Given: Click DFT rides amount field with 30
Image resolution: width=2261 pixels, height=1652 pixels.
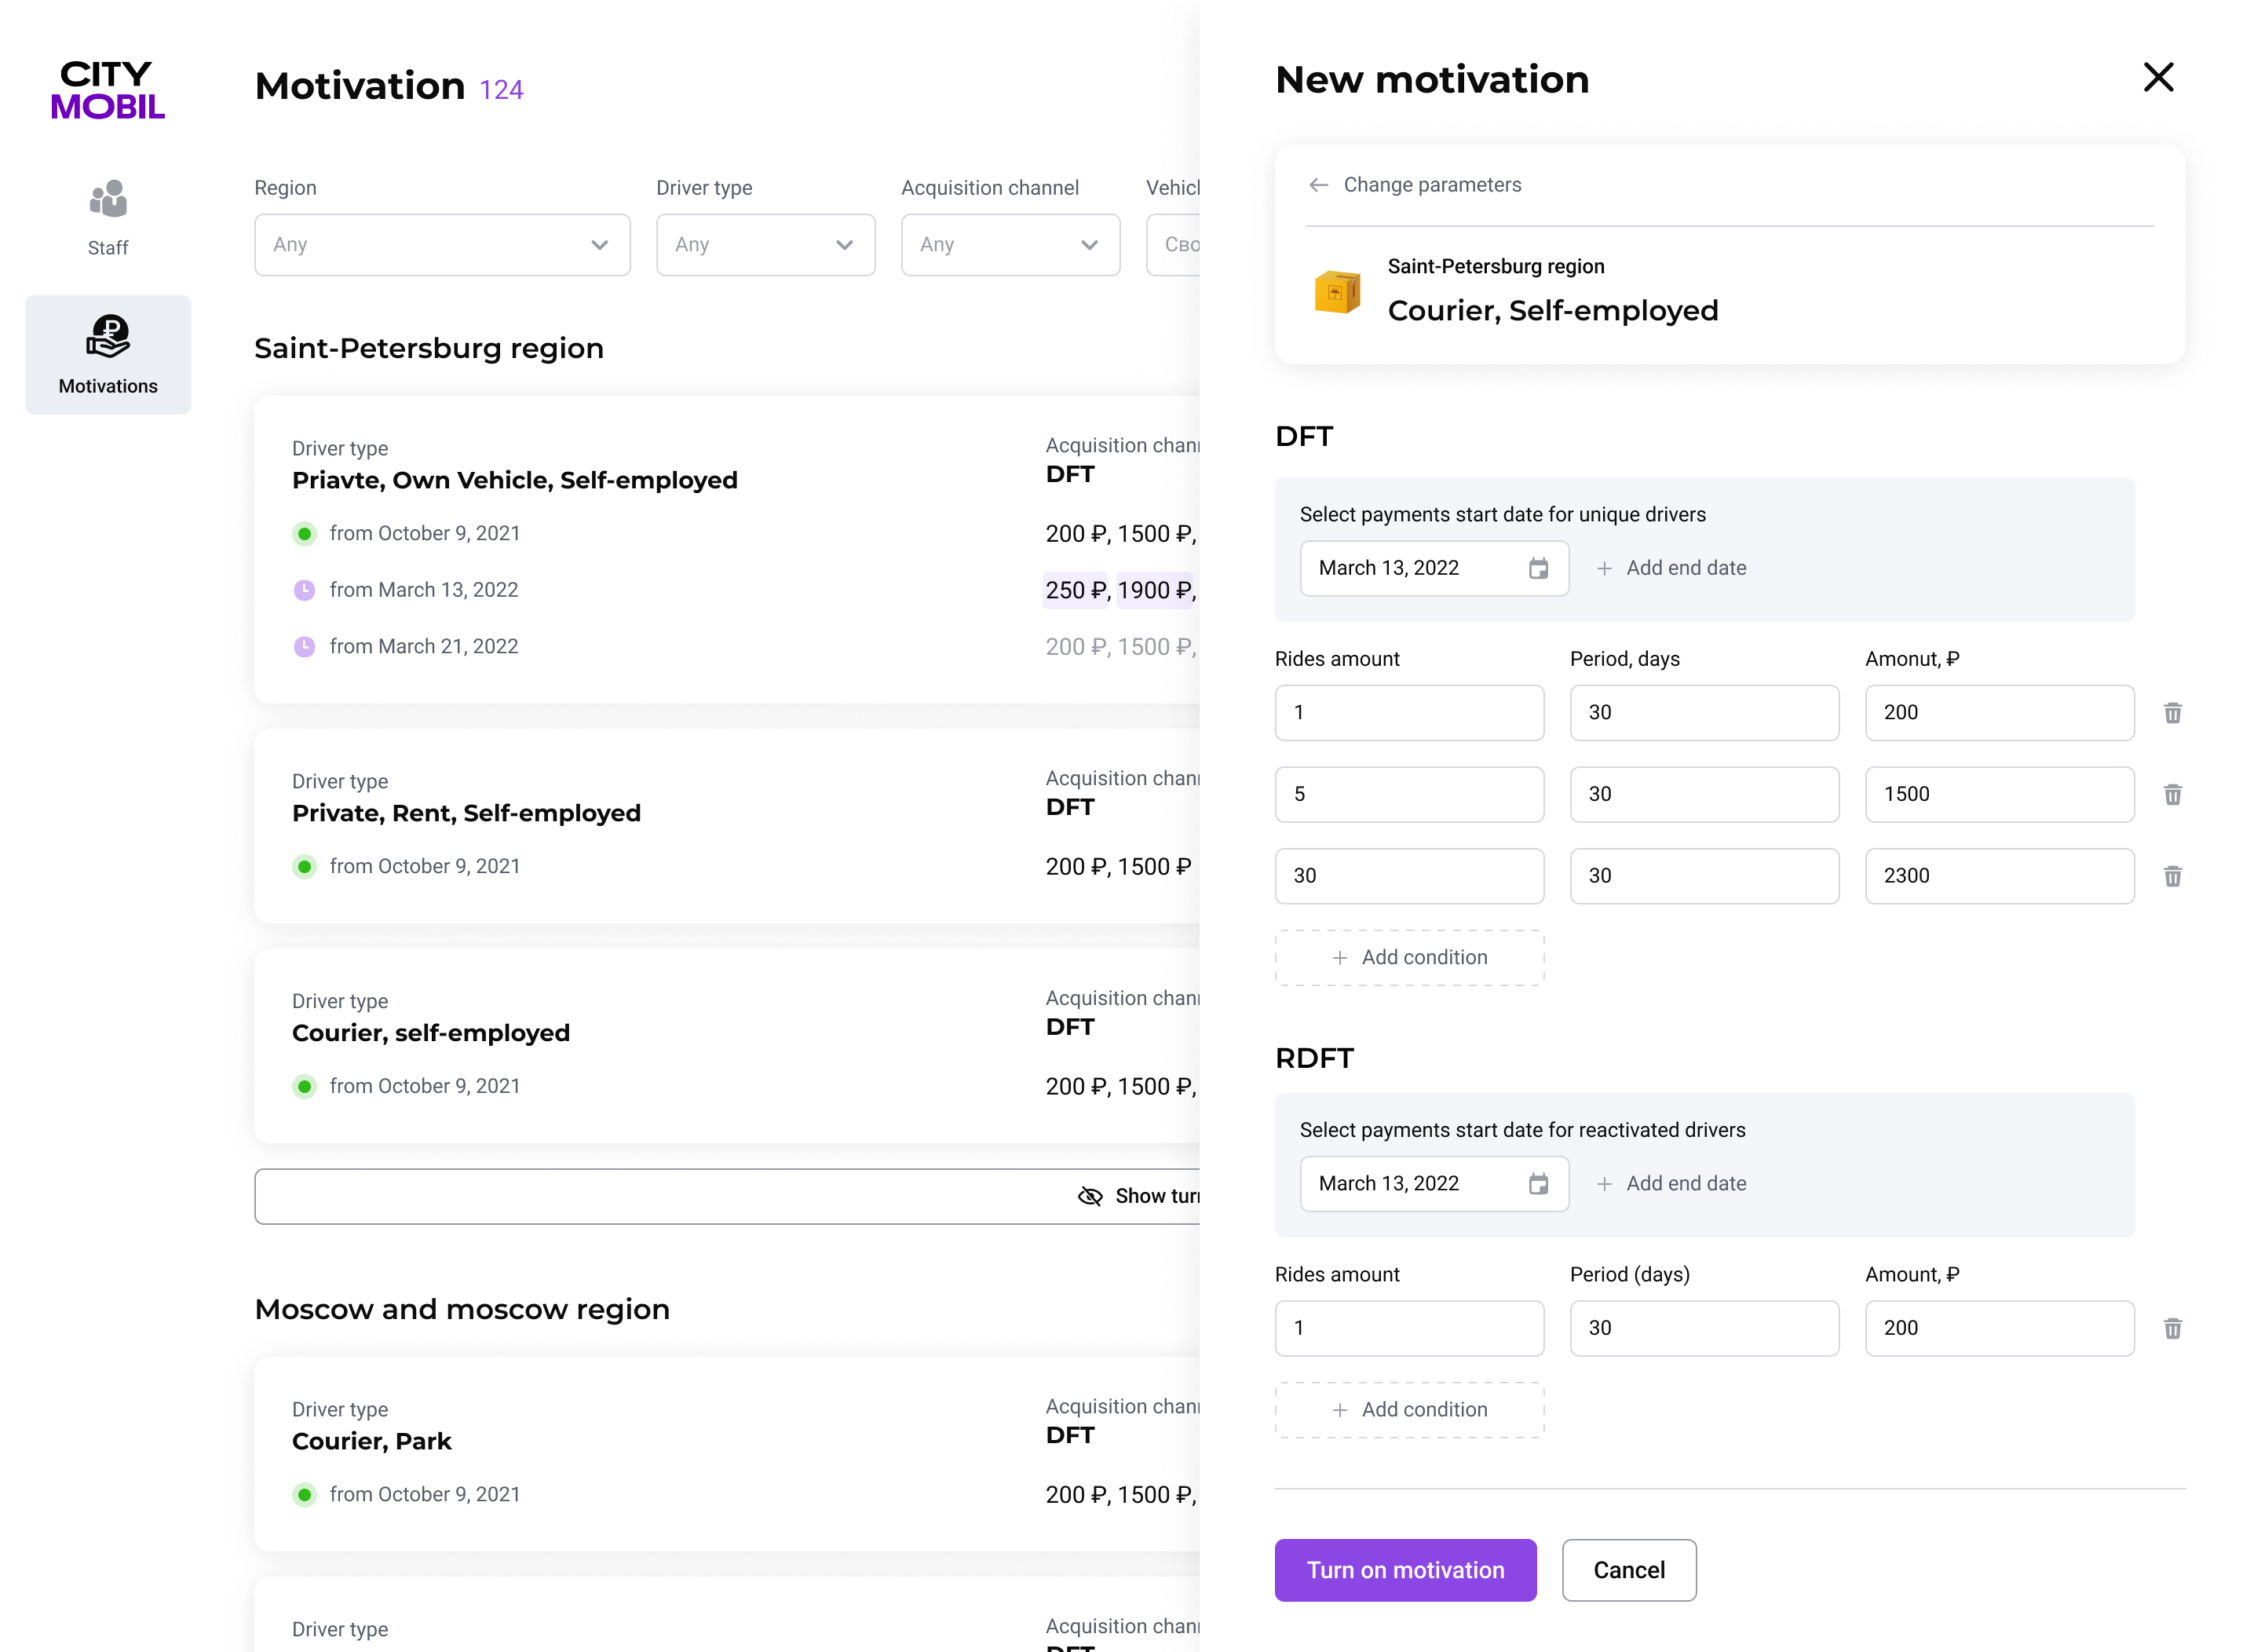Looking at the screenshot, I should tap(1409, 876).
